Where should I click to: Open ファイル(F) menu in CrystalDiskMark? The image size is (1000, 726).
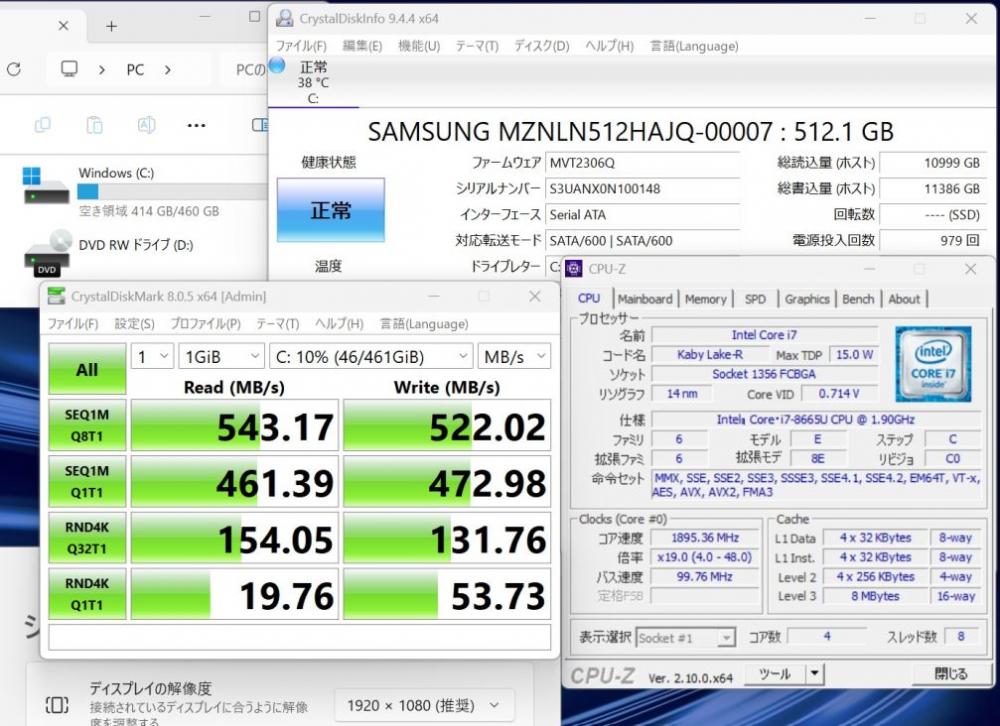(x=73, y=324)
